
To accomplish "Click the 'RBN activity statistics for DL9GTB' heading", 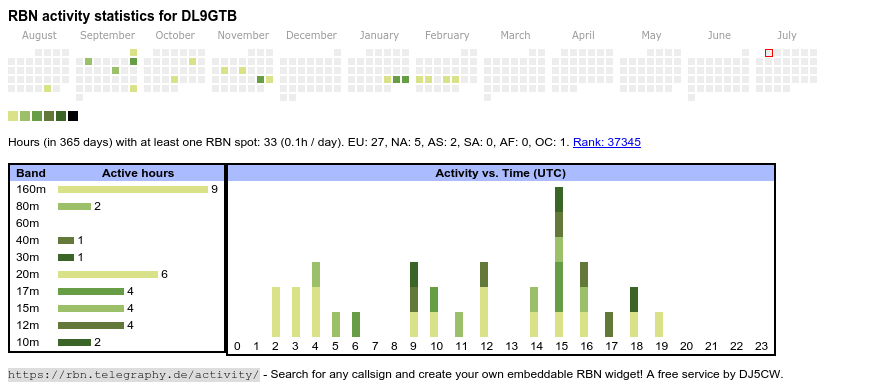I will pyautogui.click(x=123, y=16).
